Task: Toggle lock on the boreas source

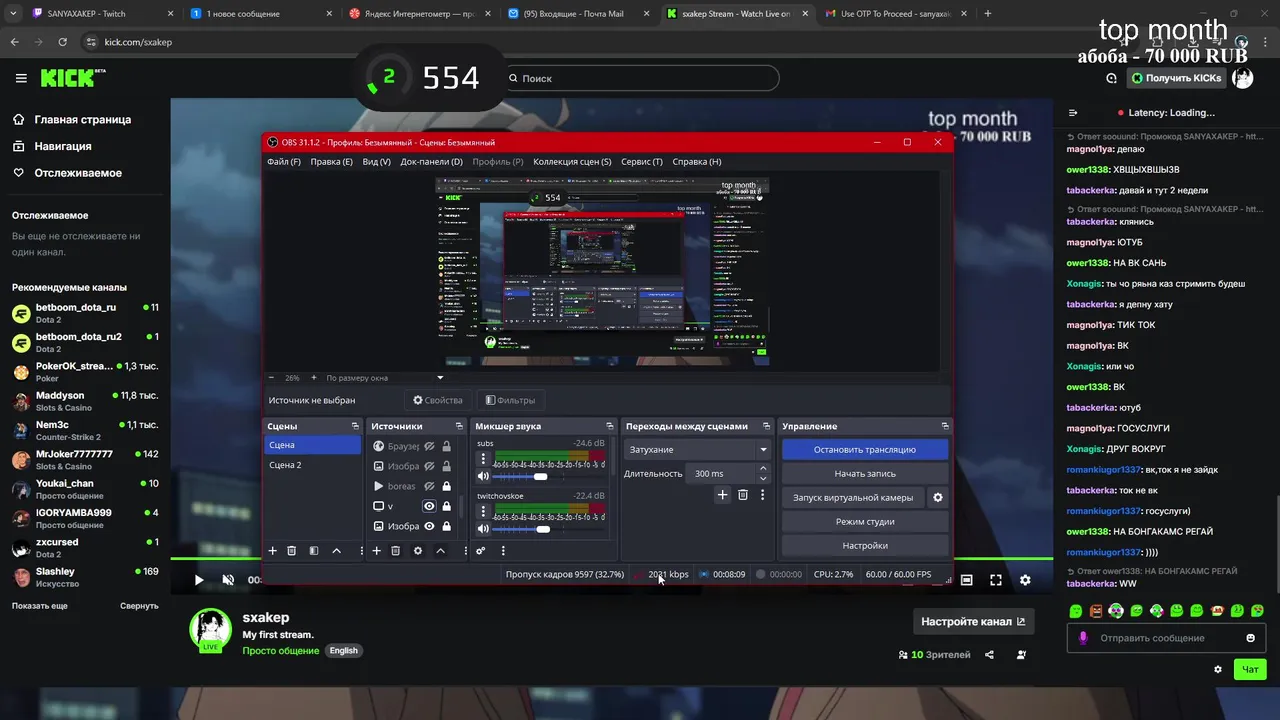Action: [x=447, y=486]
